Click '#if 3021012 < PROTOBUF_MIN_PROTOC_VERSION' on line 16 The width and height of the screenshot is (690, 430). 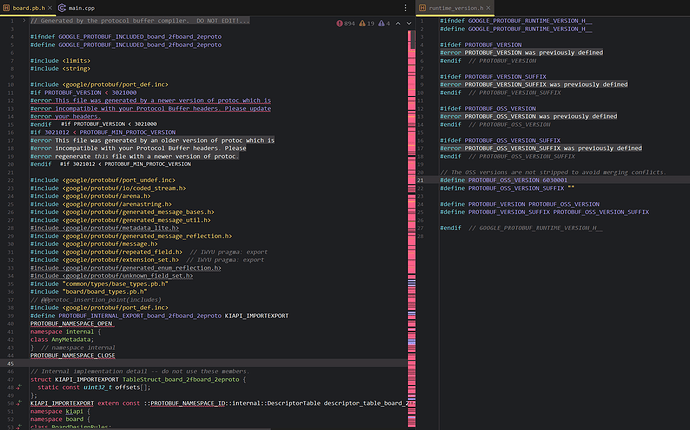pyautogui.click(x=103, y=132)
